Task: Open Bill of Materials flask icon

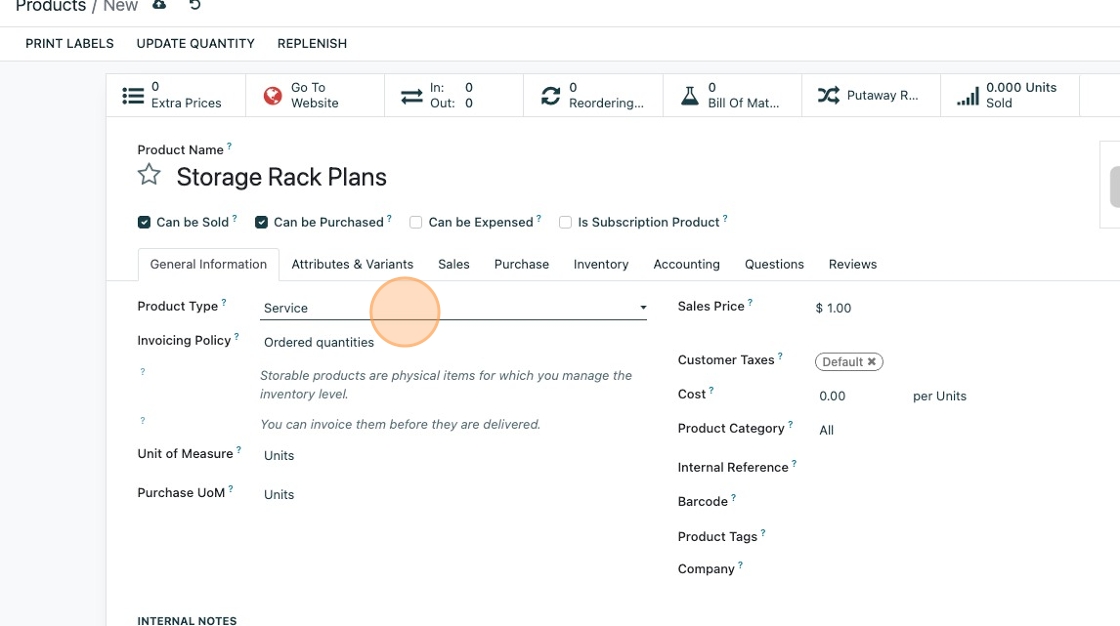Action: click(689, 96)
